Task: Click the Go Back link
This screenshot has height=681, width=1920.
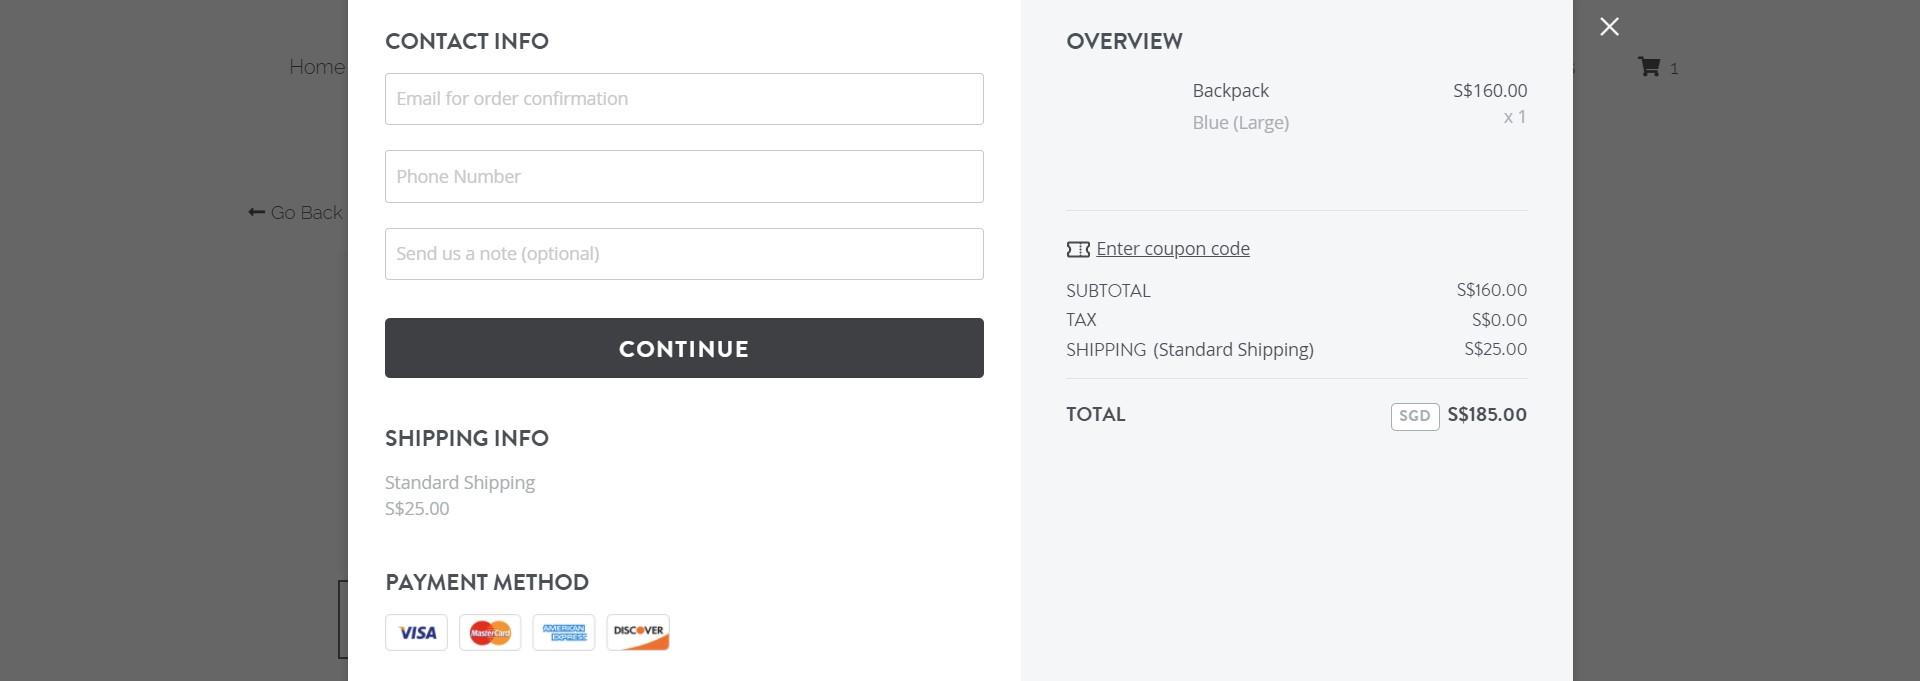Action: [306, 212]
